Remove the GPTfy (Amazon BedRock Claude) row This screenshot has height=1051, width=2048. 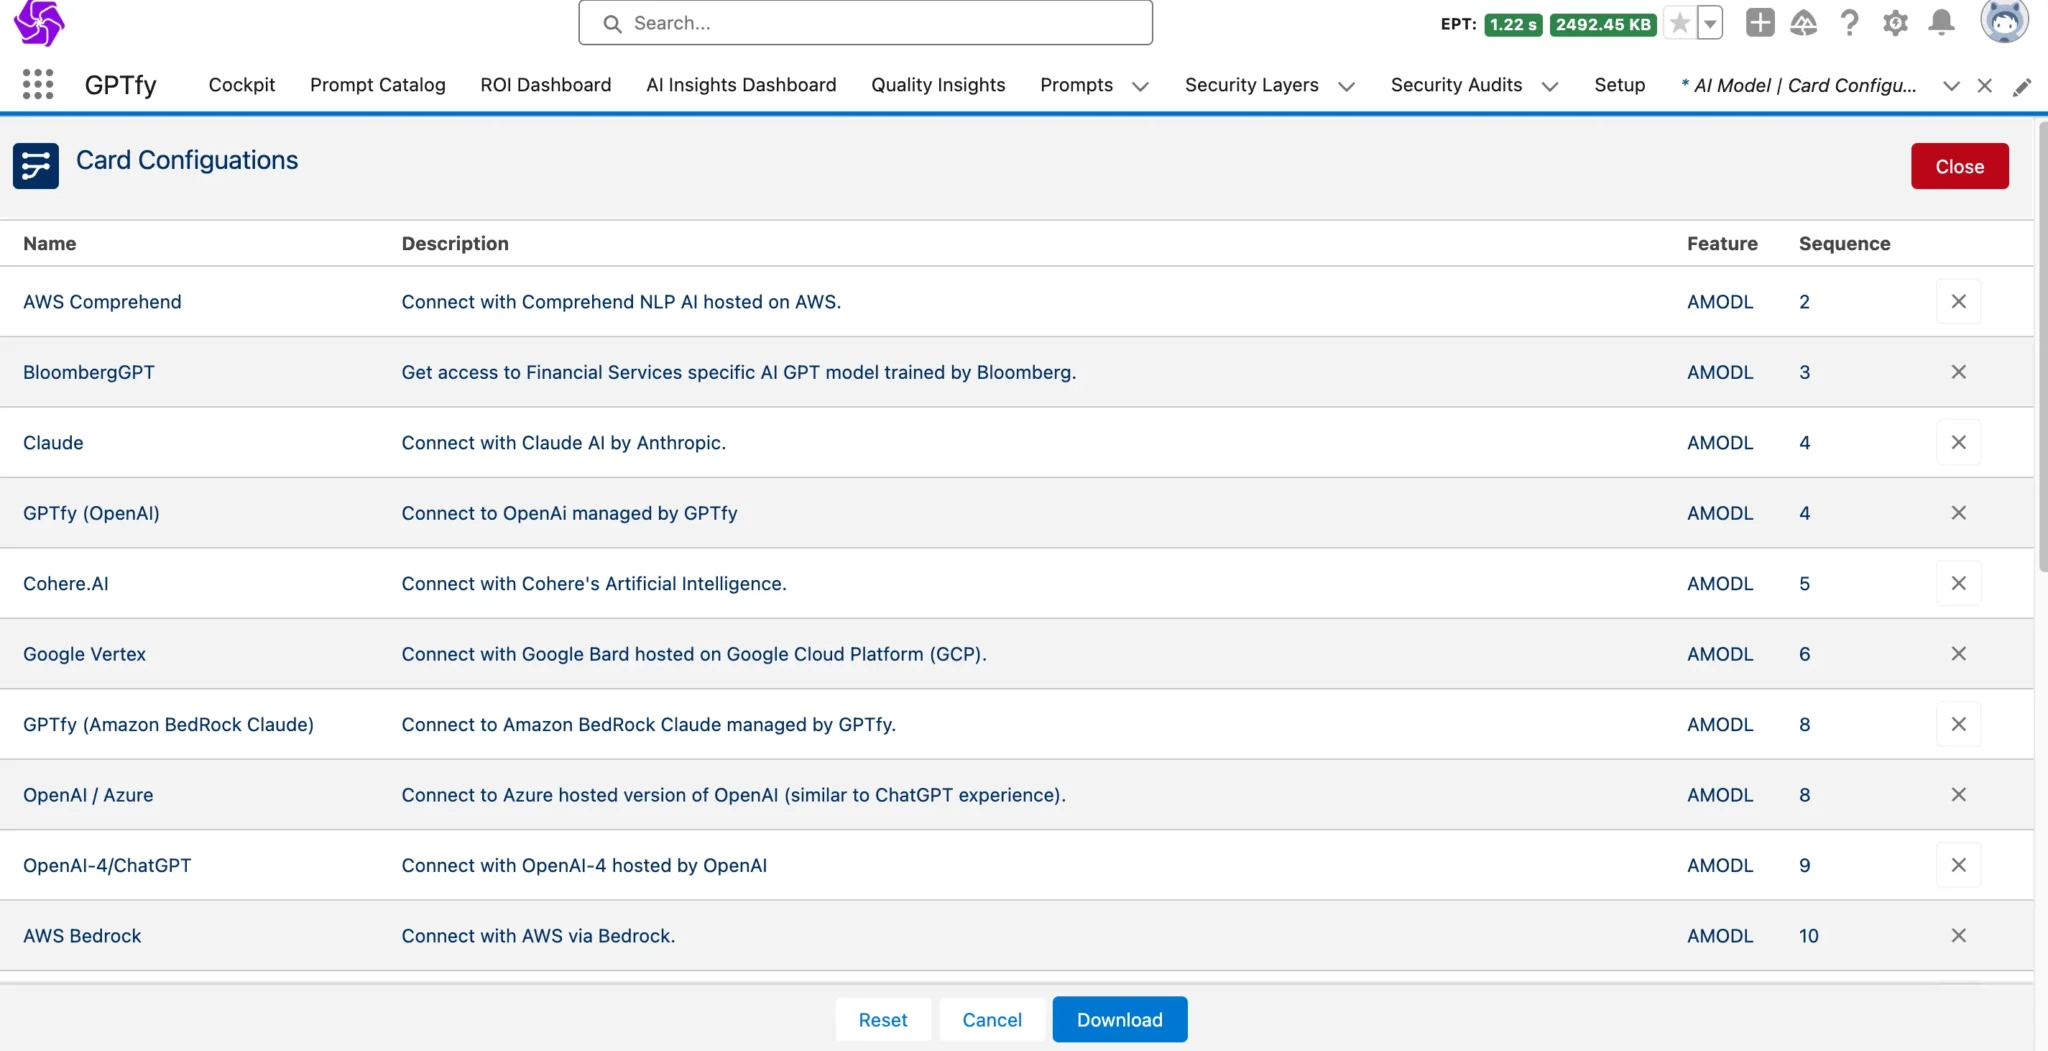1959,724
